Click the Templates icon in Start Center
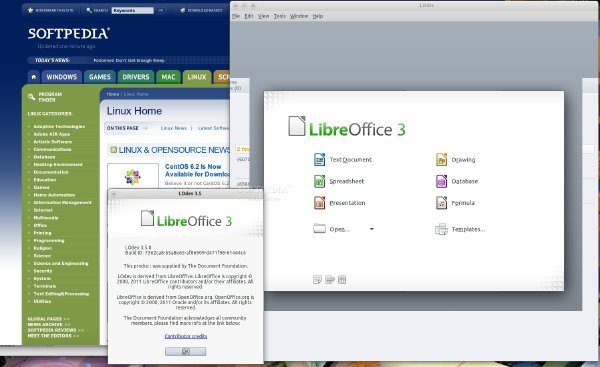The width and height of the screenshot is (600, 367). [441, 229]
